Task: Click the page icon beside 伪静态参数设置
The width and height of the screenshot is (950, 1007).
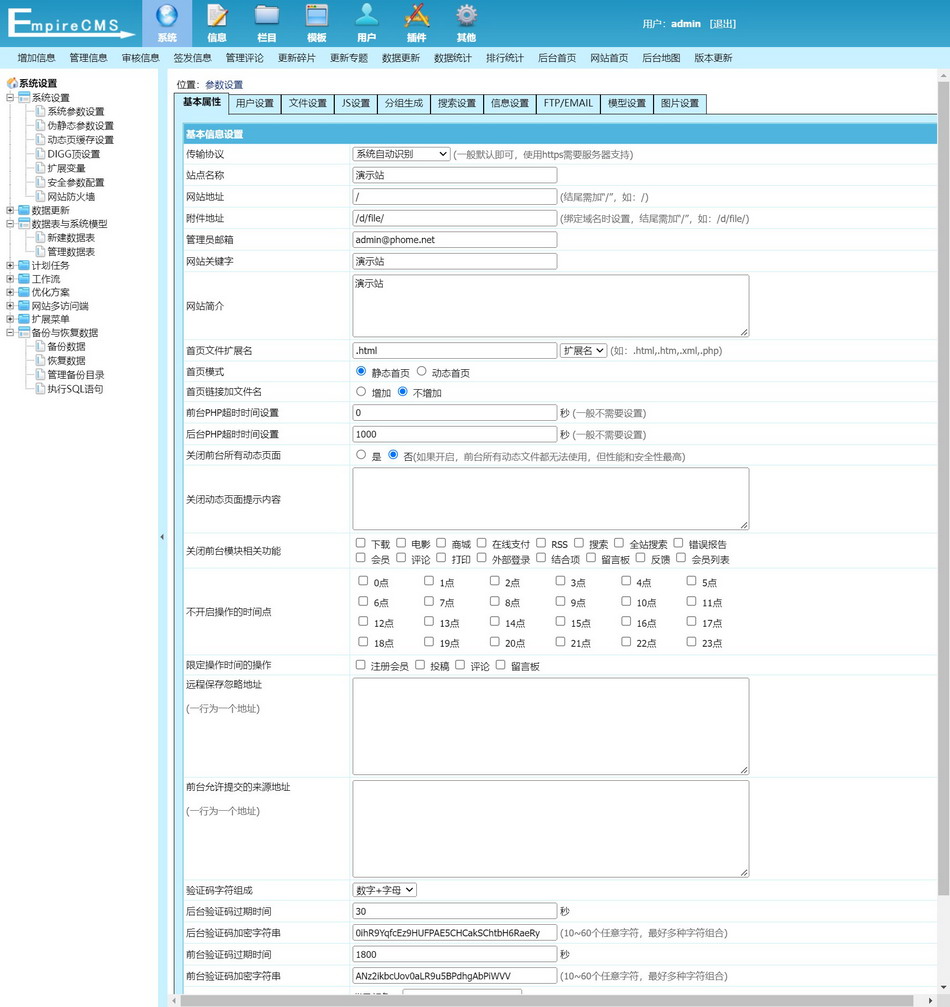Action: point(40,125)
